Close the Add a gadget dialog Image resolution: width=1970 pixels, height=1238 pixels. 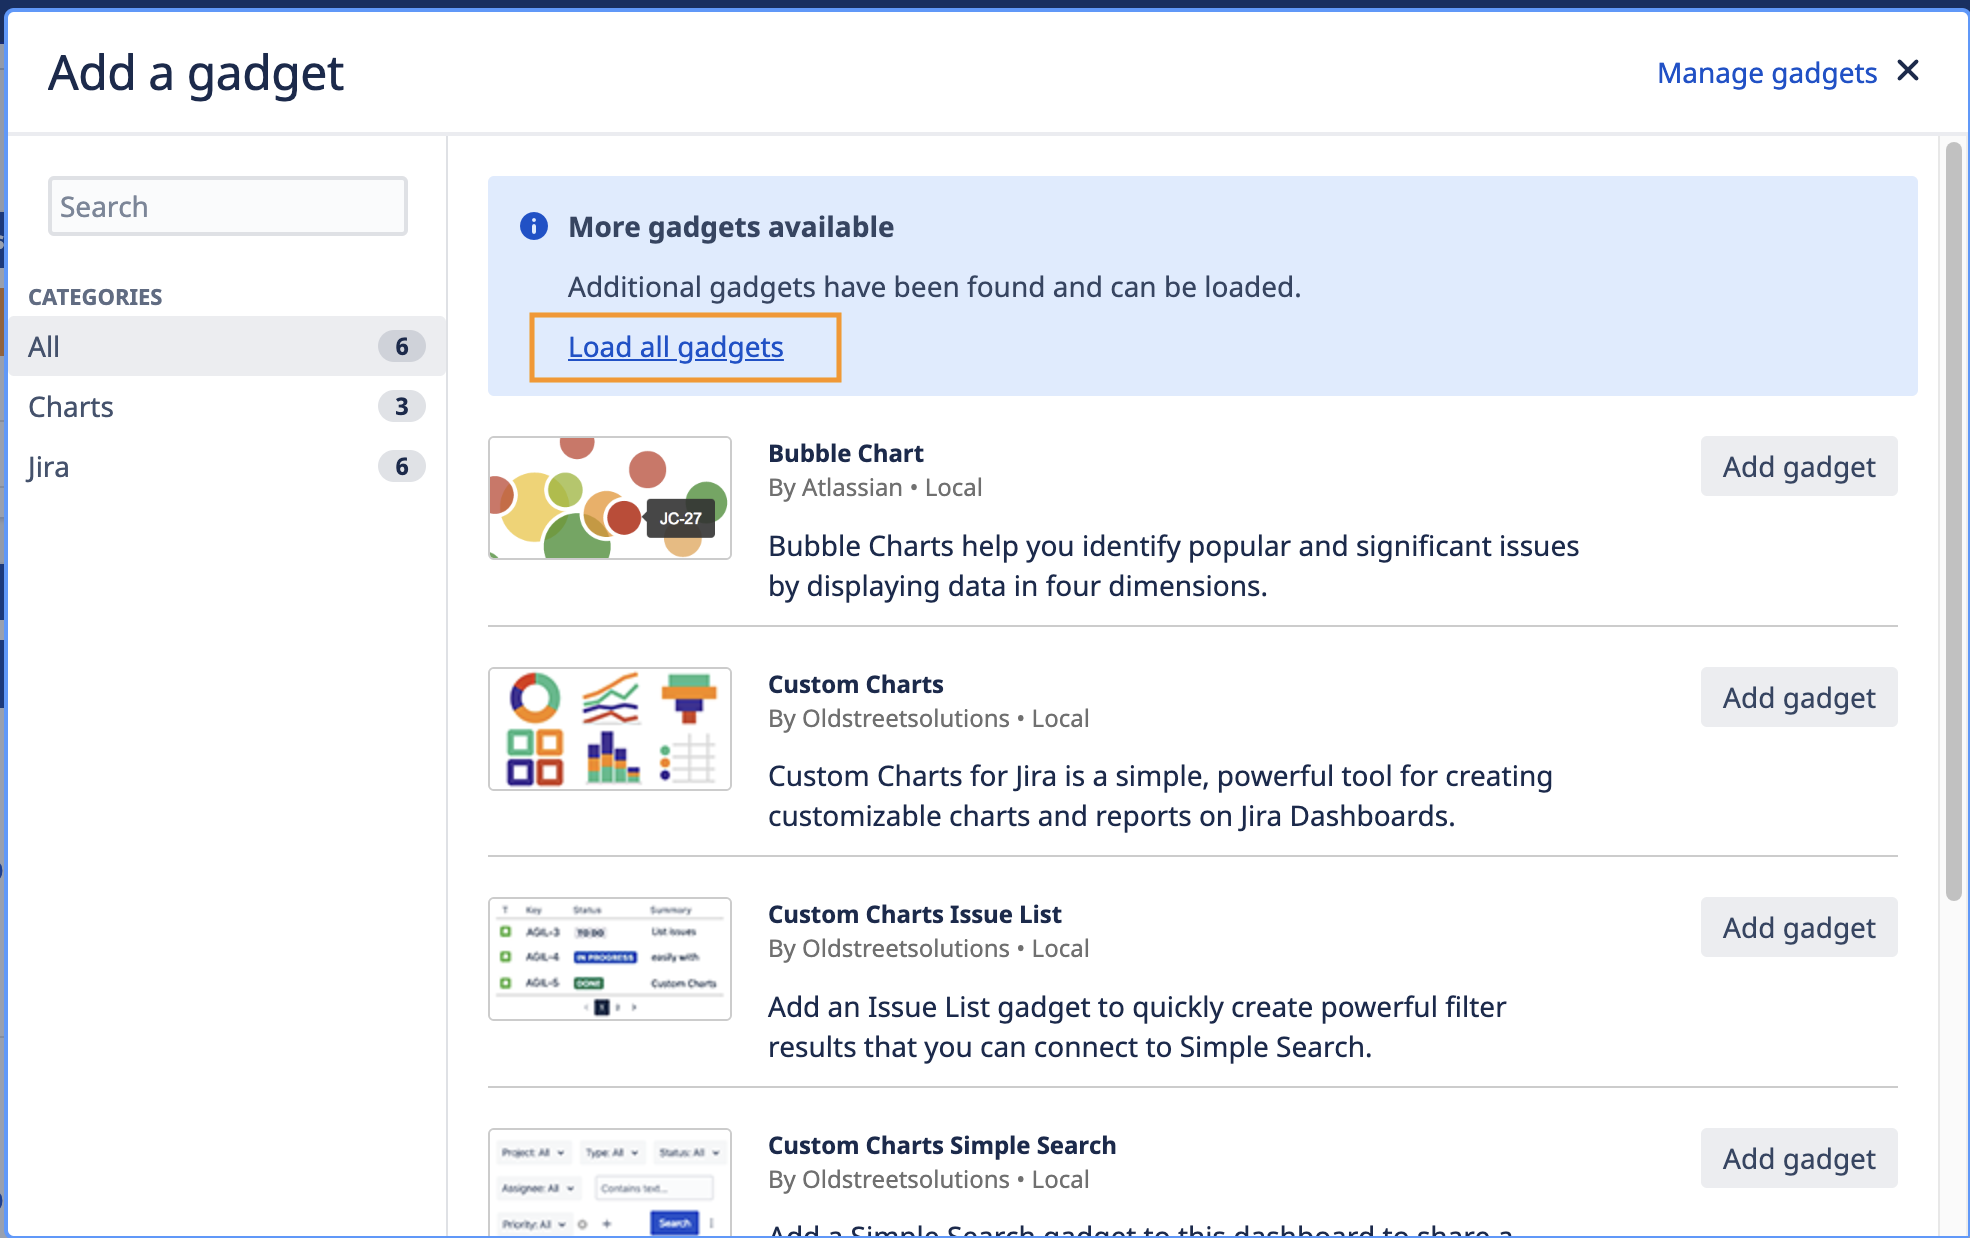(1908, 71)
